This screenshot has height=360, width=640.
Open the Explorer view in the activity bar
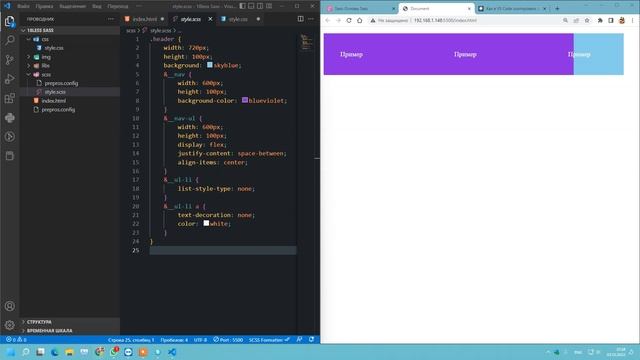[x=9, y=21]
